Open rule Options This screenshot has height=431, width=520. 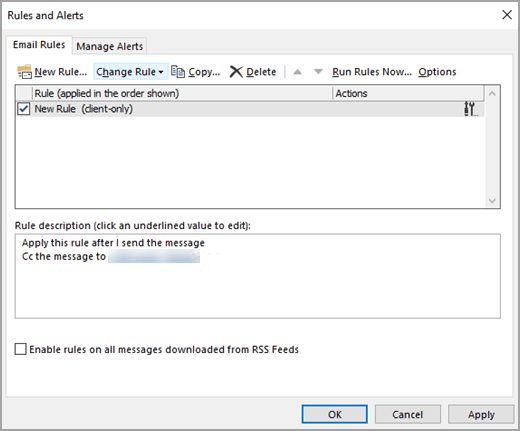pyautogui.click(x=437, y=72)
